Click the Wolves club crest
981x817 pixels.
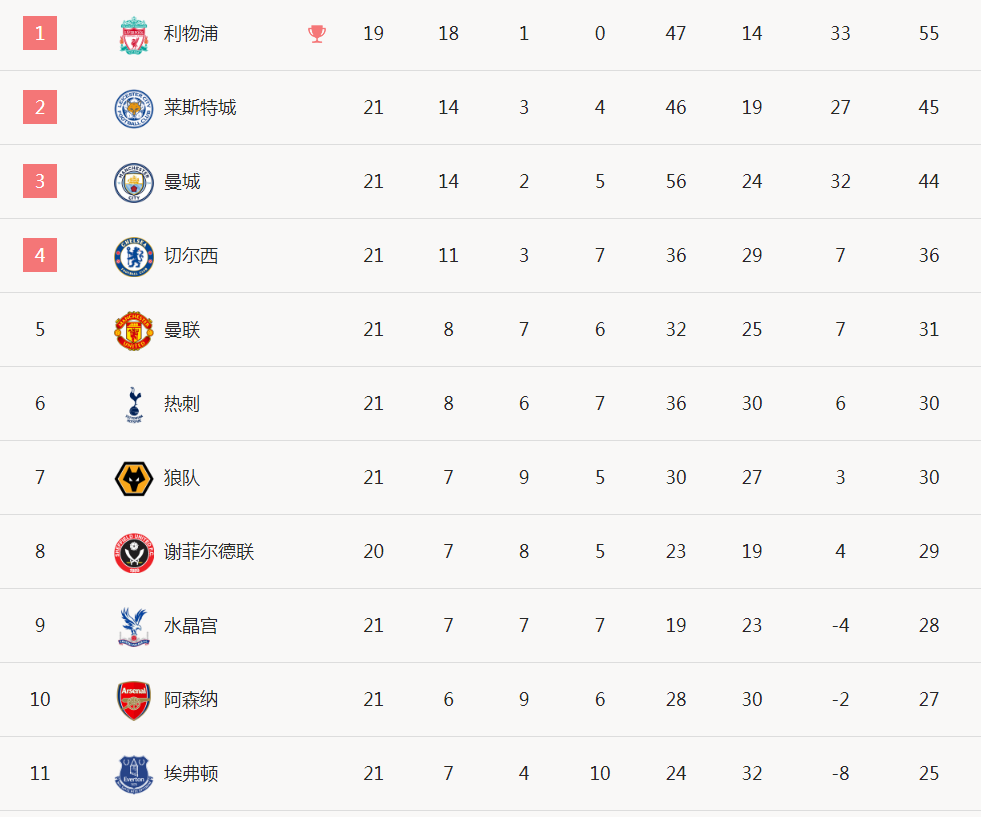[133, 478]
